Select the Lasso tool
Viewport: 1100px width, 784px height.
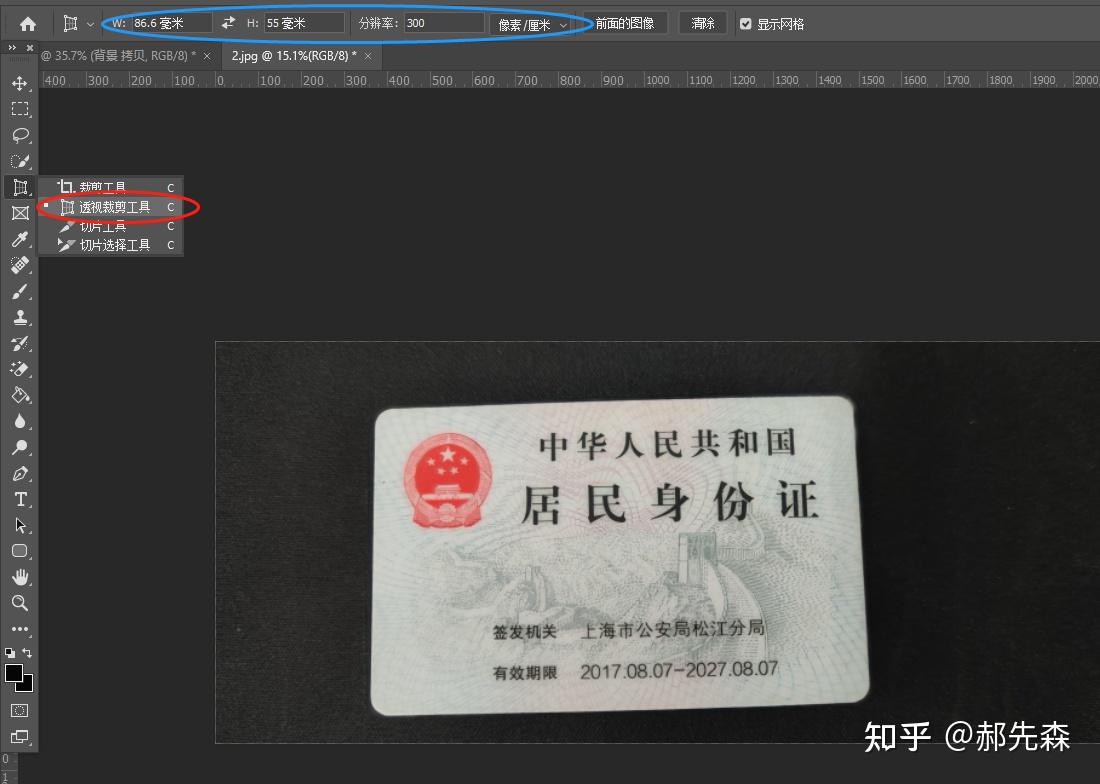click(21, 136)
